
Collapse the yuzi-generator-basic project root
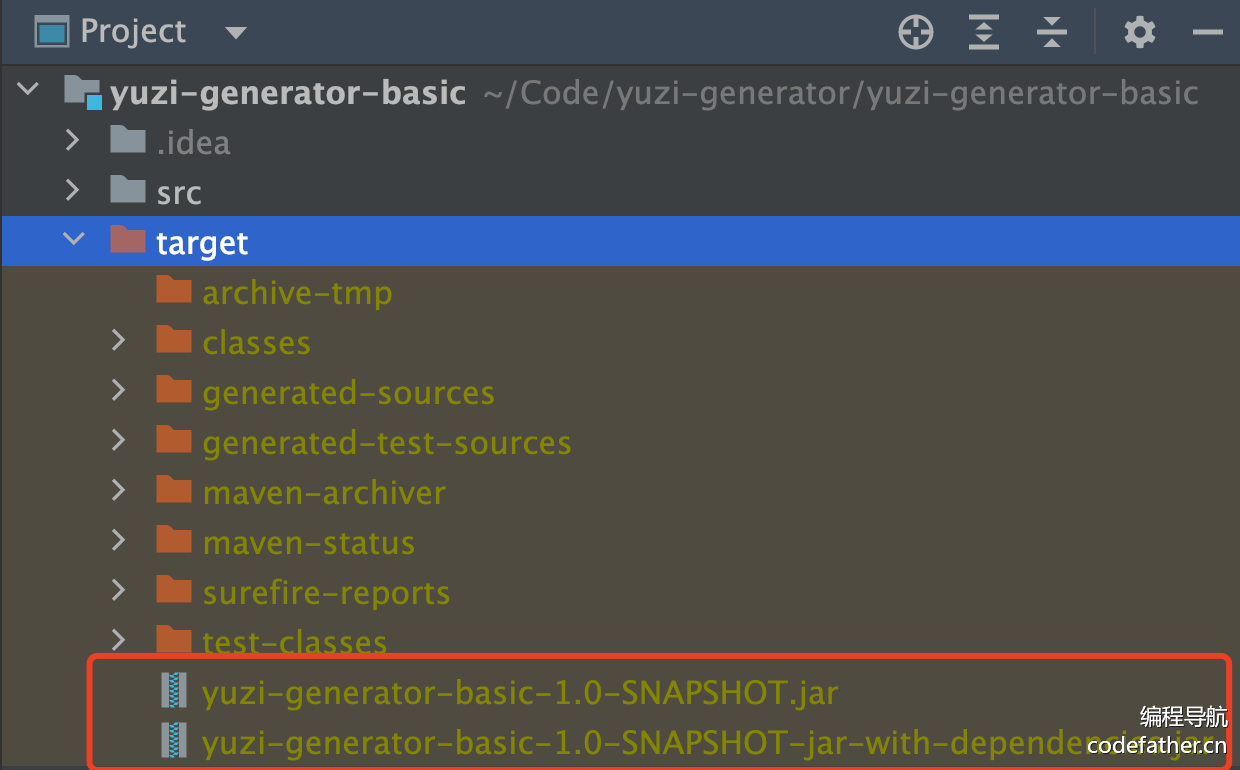pyautogui.click(x=28, y=90)
